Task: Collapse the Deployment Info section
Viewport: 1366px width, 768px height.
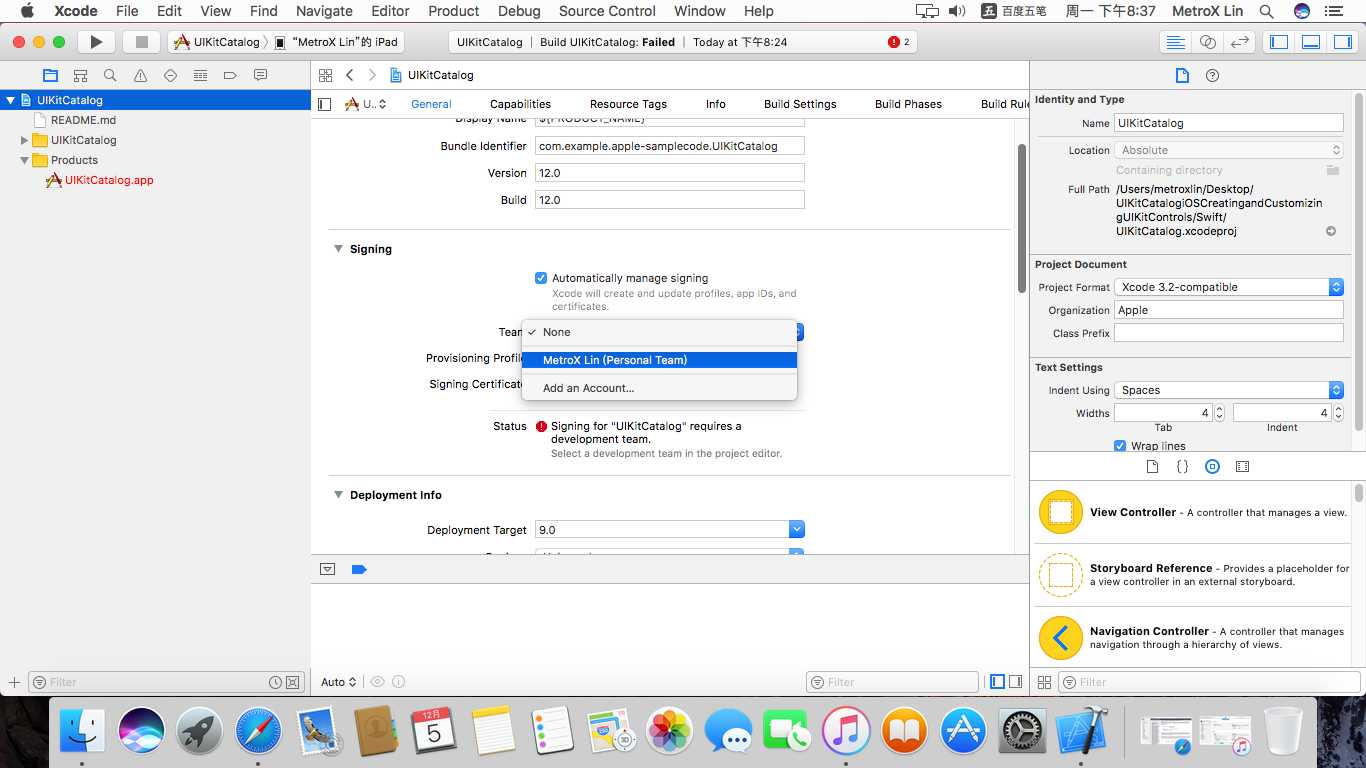Action: [338, 495]
